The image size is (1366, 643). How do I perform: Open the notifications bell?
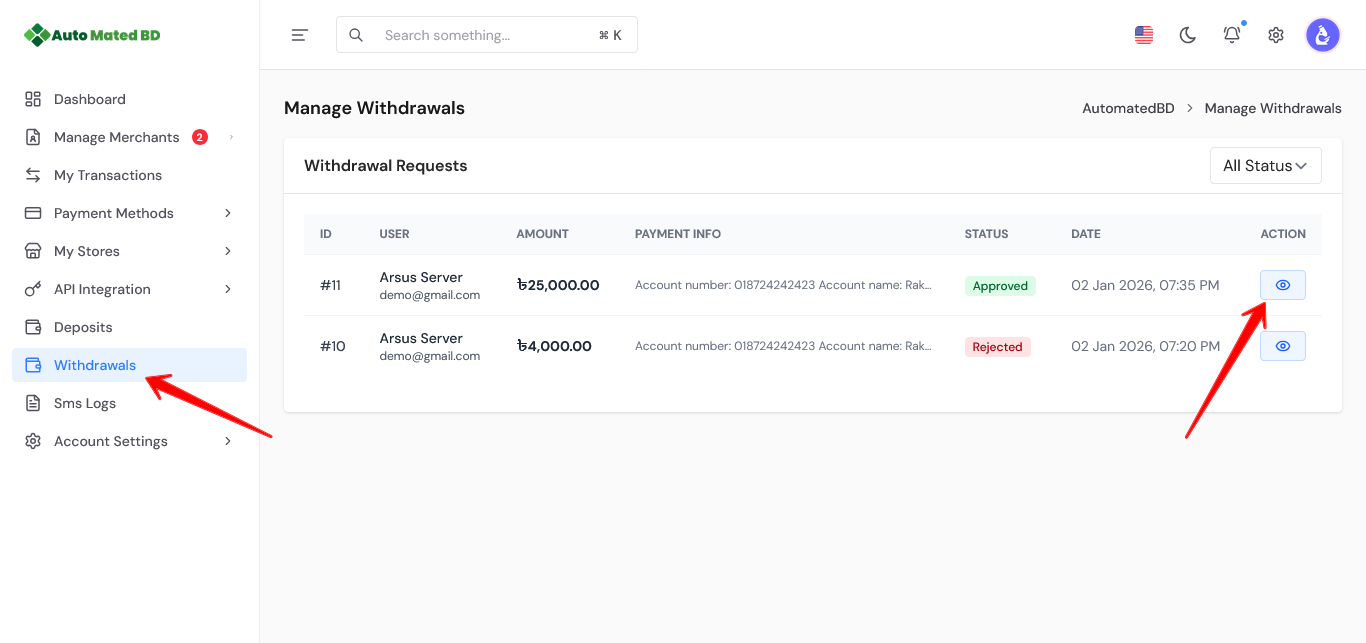pos(1232,35)
